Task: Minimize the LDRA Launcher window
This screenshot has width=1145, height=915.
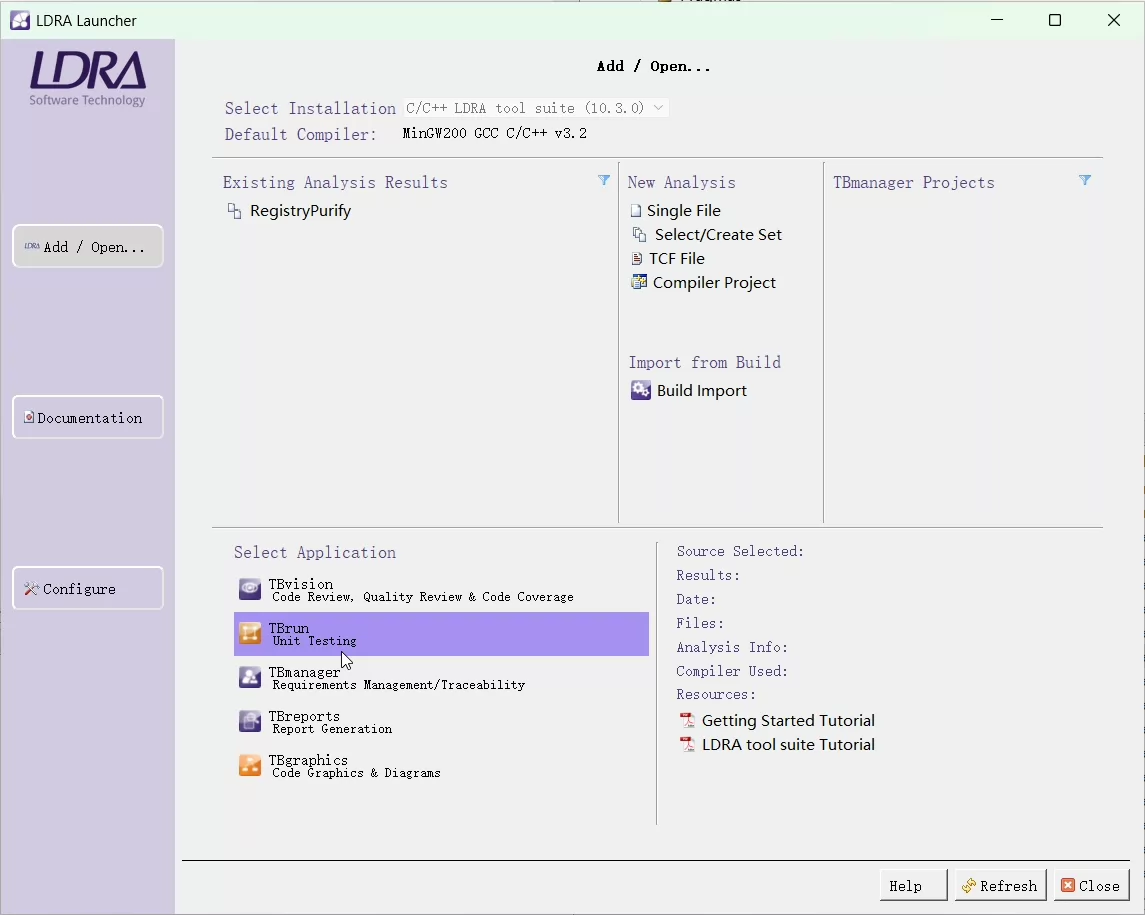Action: [997, 20]
